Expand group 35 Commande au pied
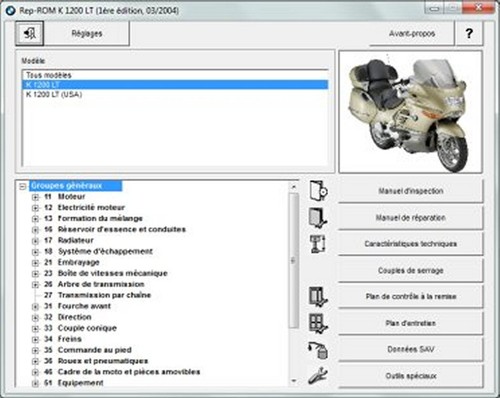500x398 pixels. [35, 351]
